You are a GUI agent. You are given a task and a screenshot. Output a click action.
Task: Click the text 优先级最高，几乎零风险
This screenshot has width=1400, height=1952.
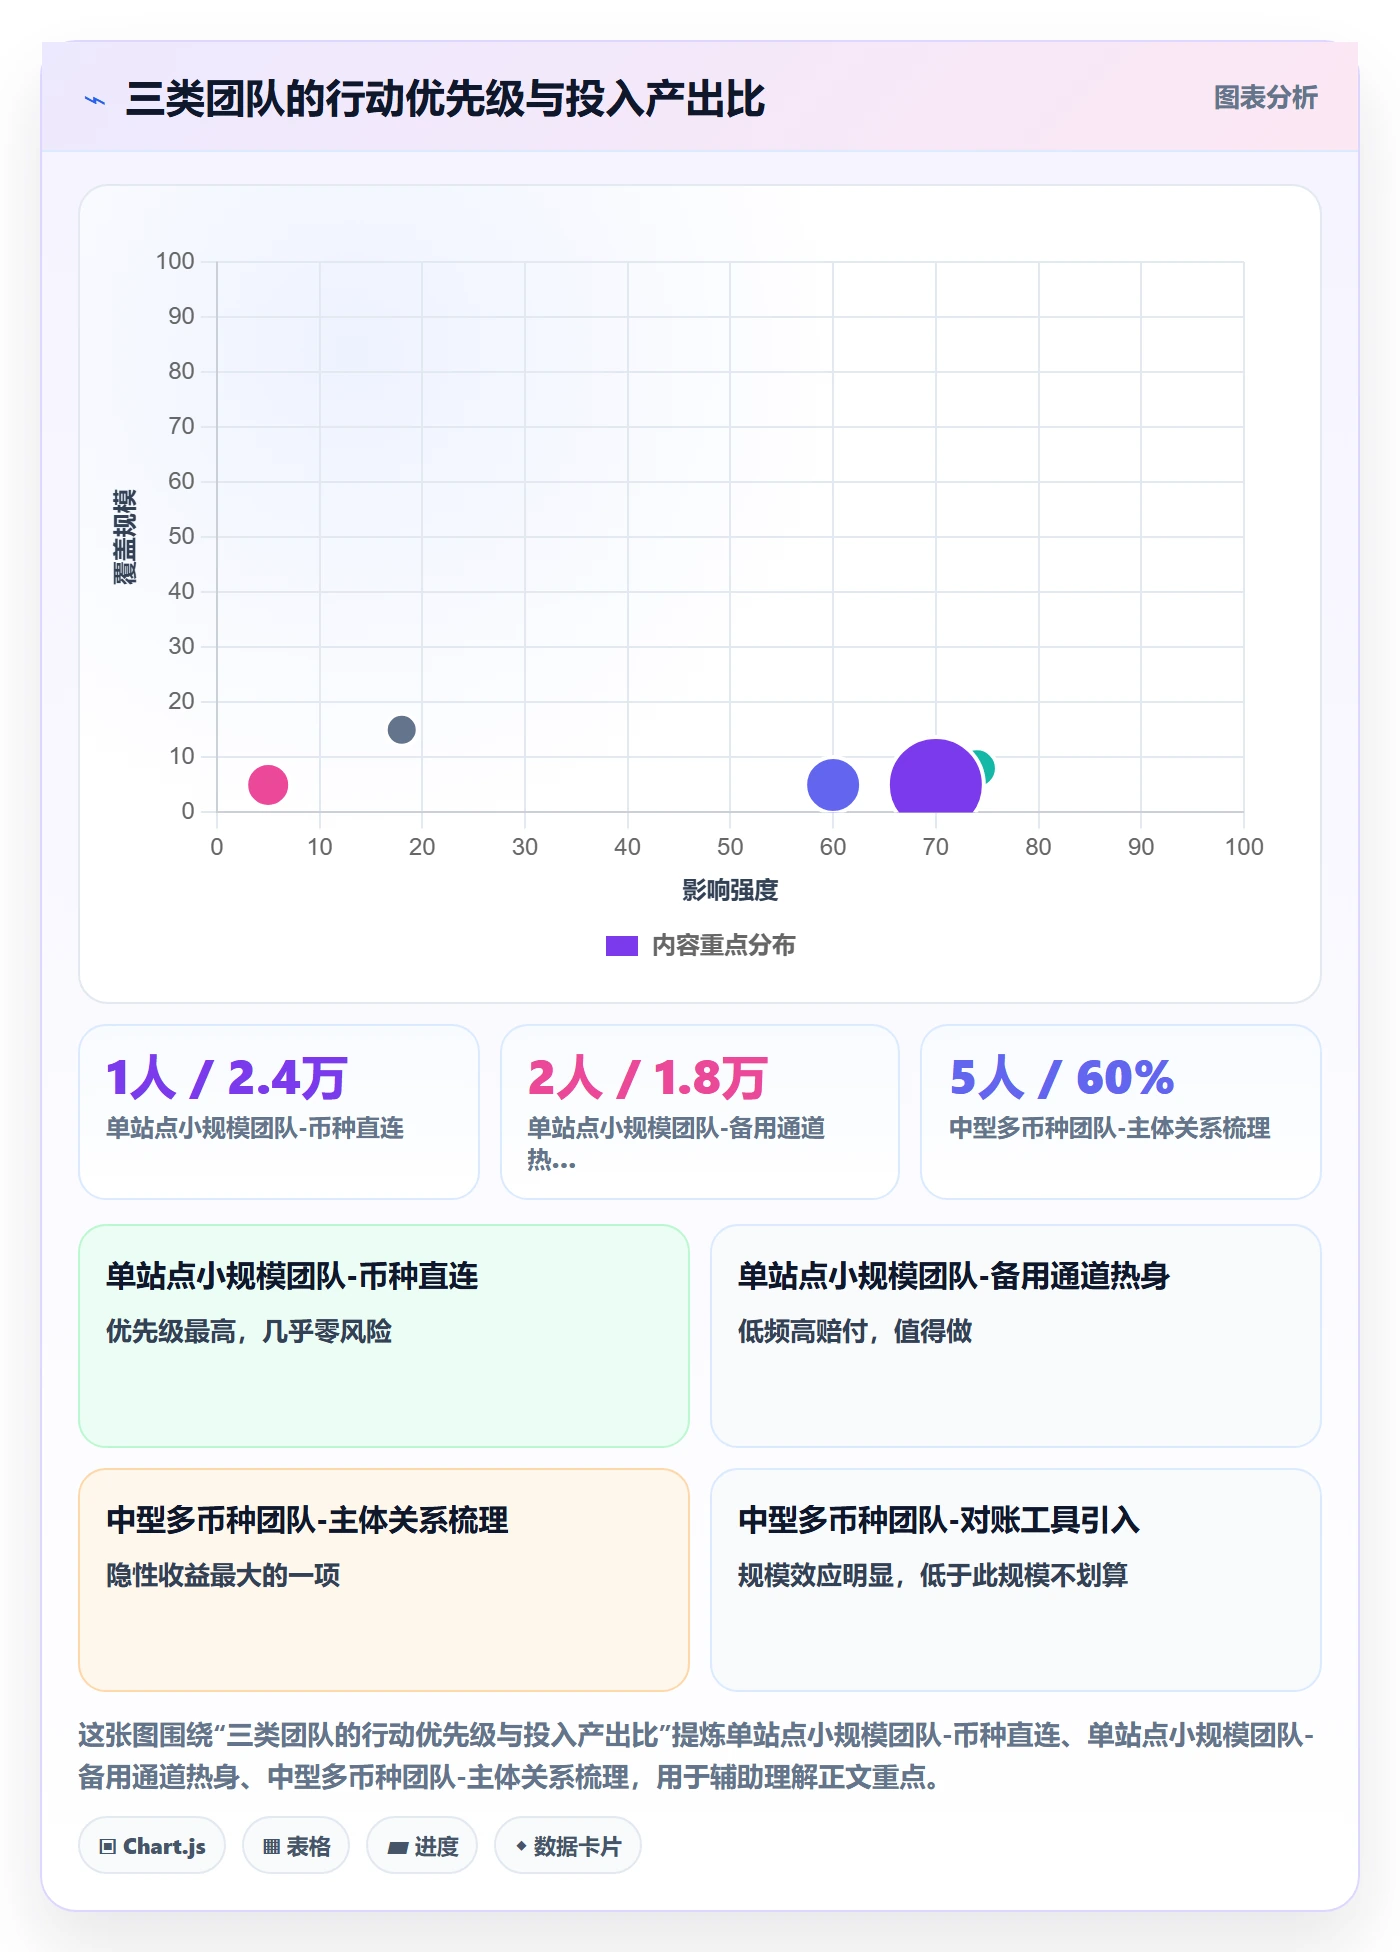(x=249, y=1332)
